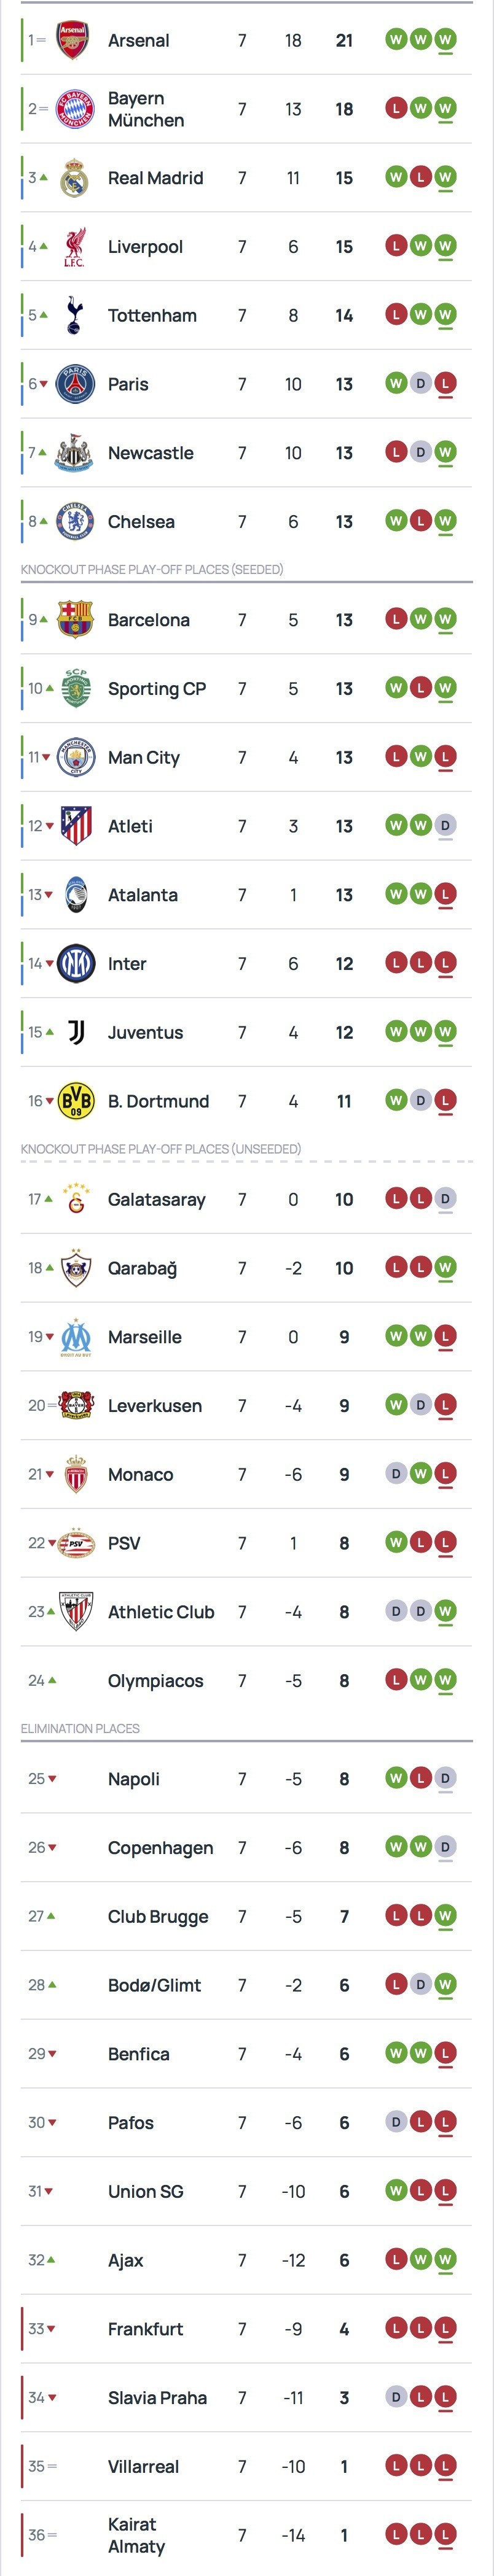This screenshot has height=2576, width=494.
Task: Click the Tottenham cockerel logo
Action: (74, 315)
